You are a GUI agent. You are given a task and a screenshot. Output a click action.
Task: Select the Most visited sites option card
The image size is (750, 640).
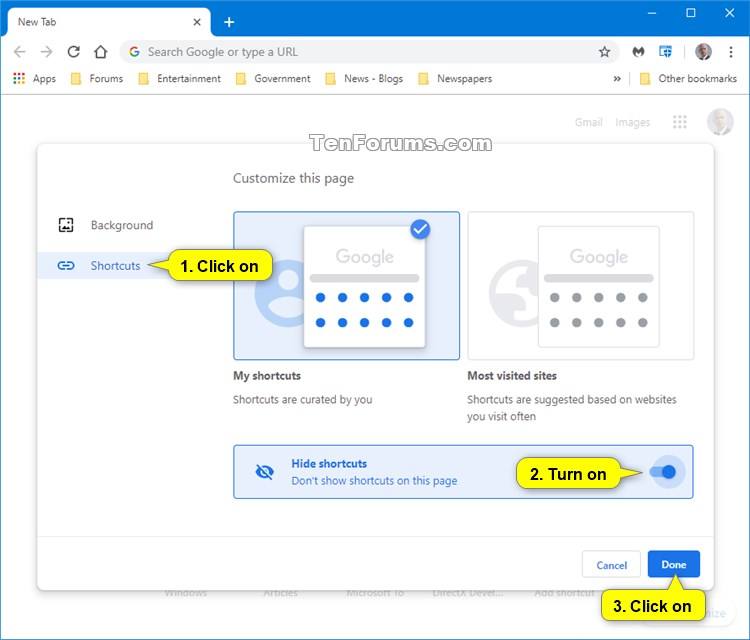(x=581, y=286)
